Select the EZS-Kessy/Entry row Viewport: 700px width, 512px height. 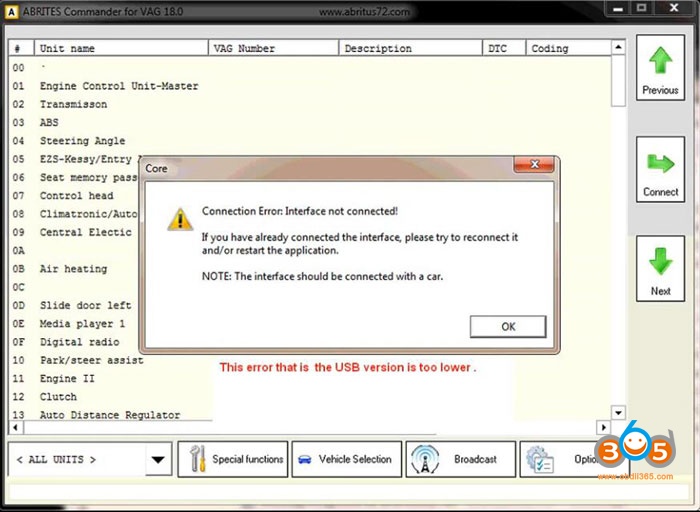(x=76, y=159)
